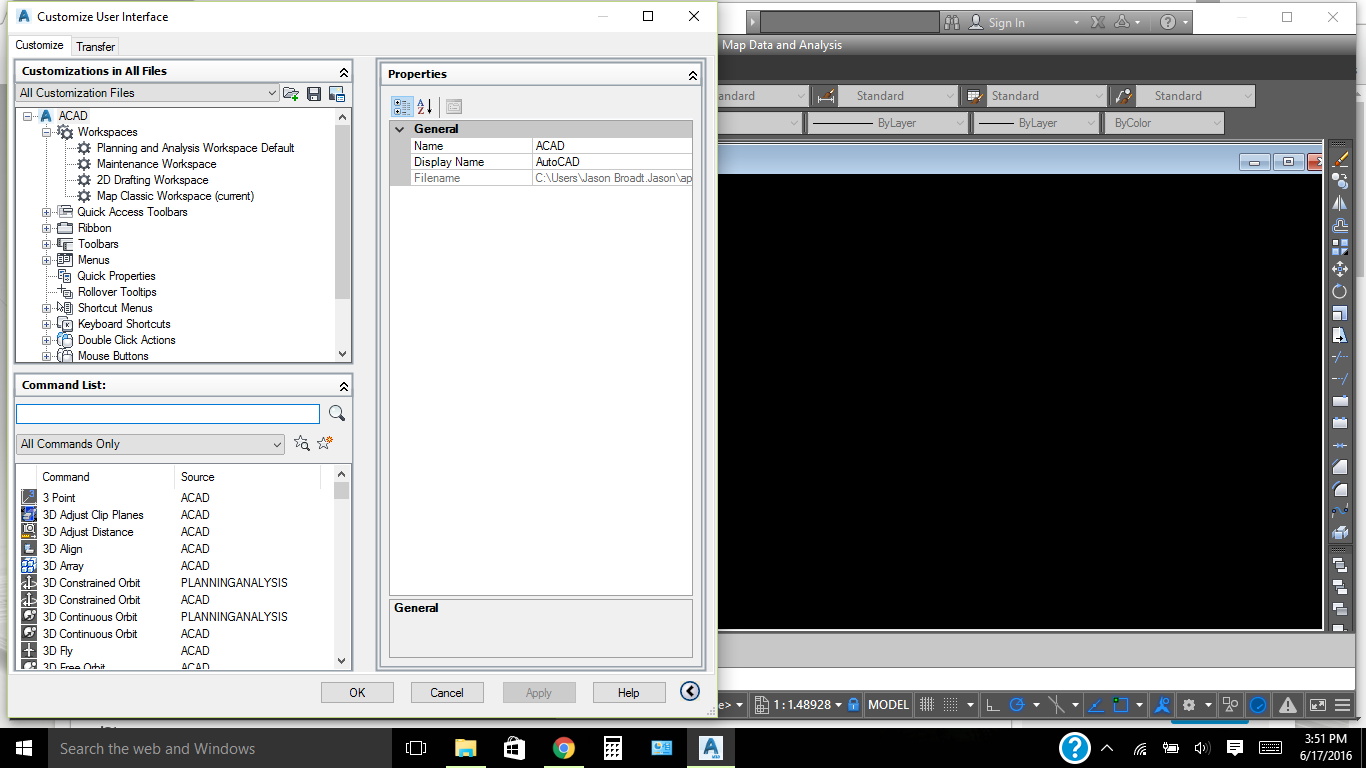
Task: Open the Load partial customization file icon
Action: point(291,92)
